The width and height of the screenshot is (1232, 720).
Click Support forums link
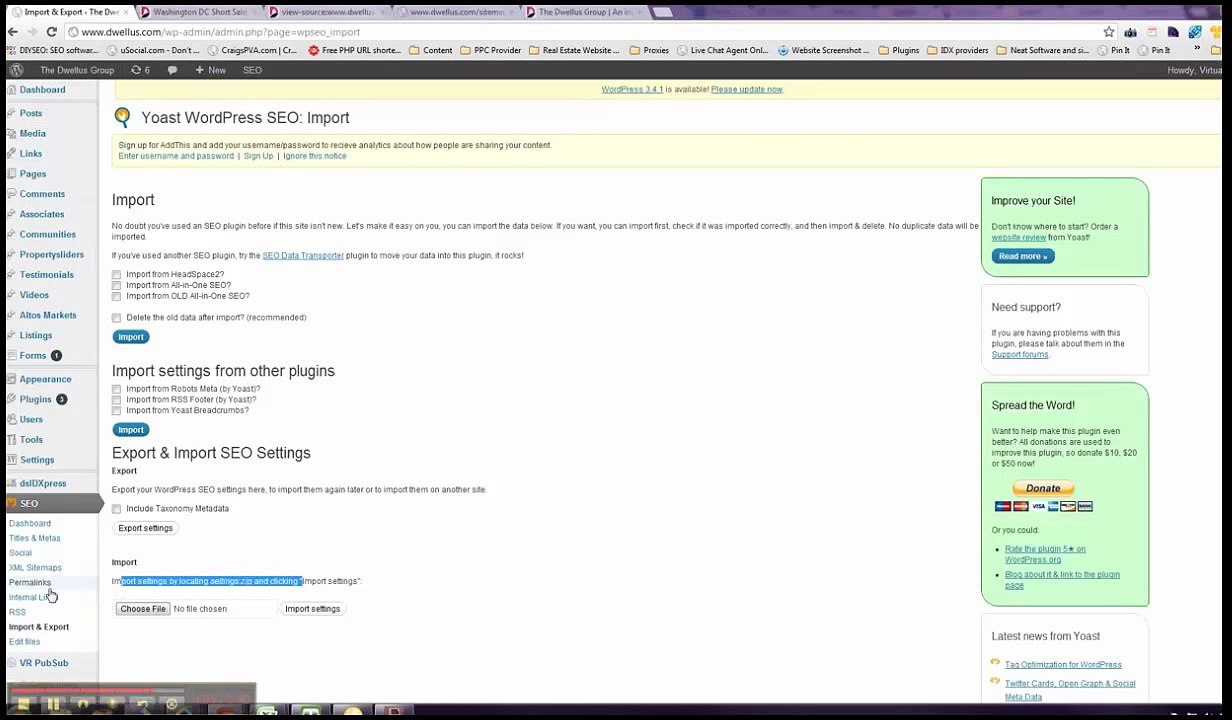(x=1020, y=355)
